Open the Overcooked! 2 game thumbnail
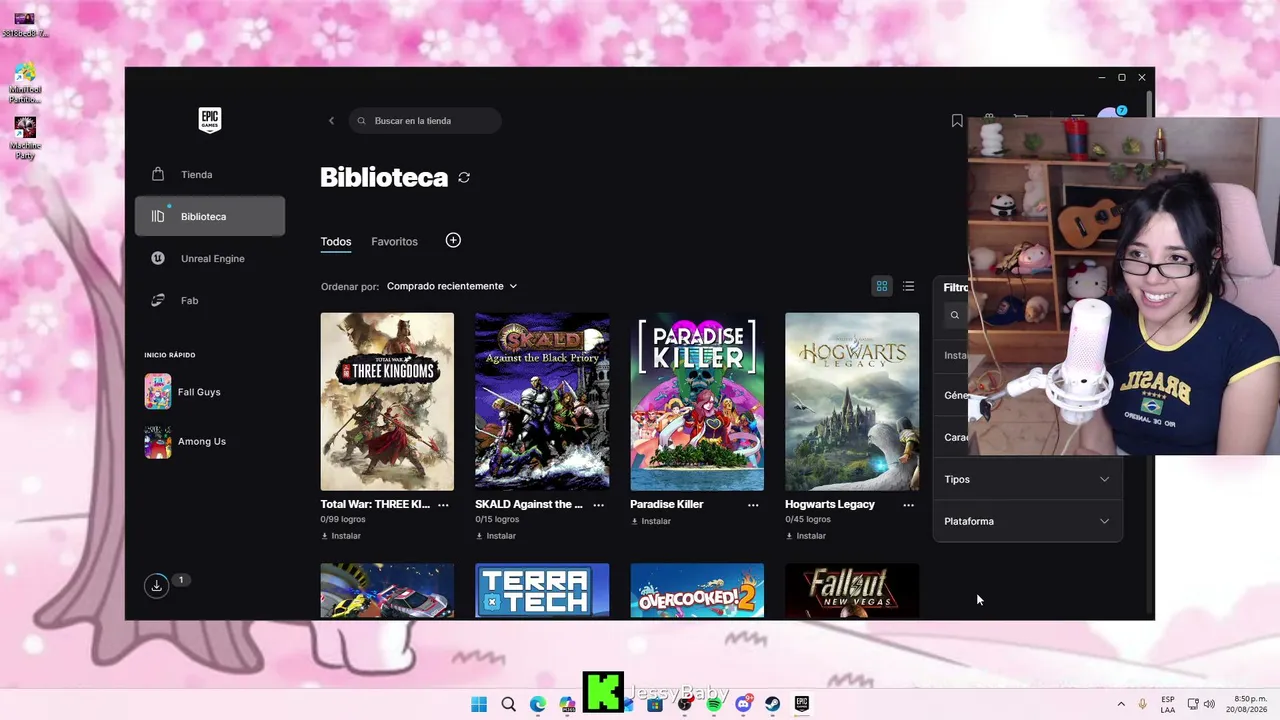The image size is (1280, 720). (x=697, y=591)
